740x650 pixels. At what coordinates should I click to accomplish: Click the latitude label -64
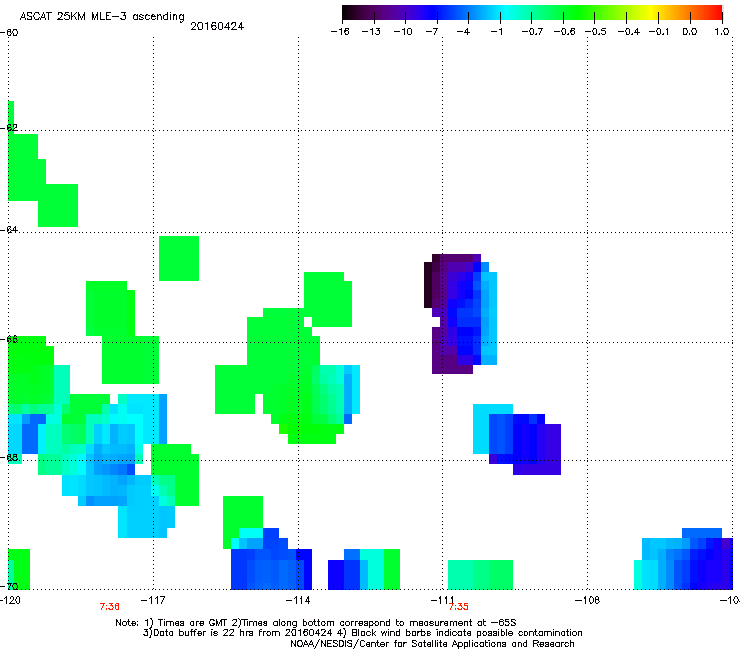click(x=9, y=229)
